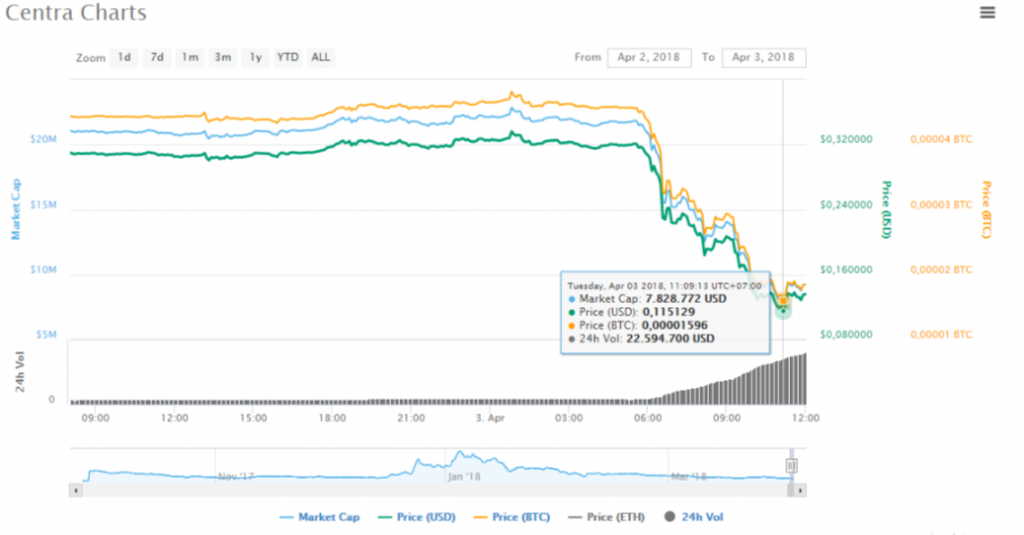This screenshot has height=535, width=1024.
Task: Set zoom range to 7d
Action: click(157, 57)
